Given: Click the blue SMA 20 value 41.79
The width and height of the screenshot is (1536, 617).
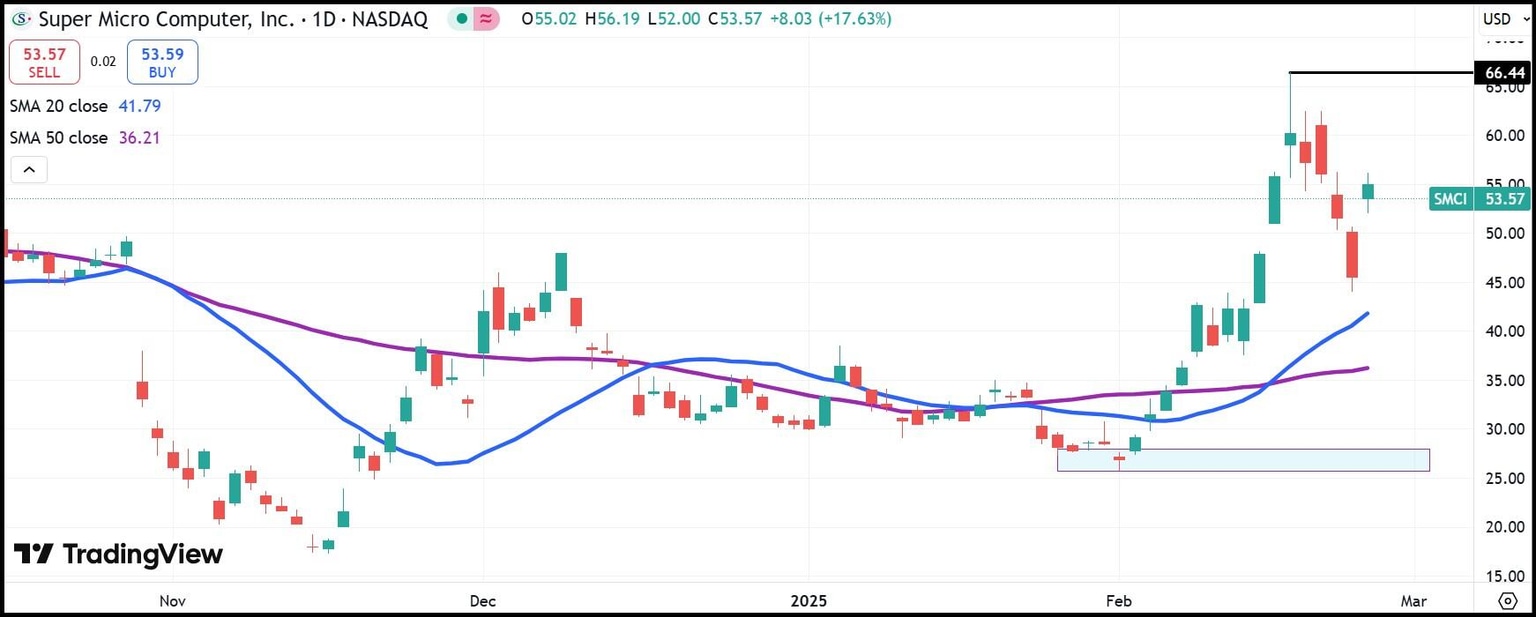Looking at the screenshot, I should (138, 105).
